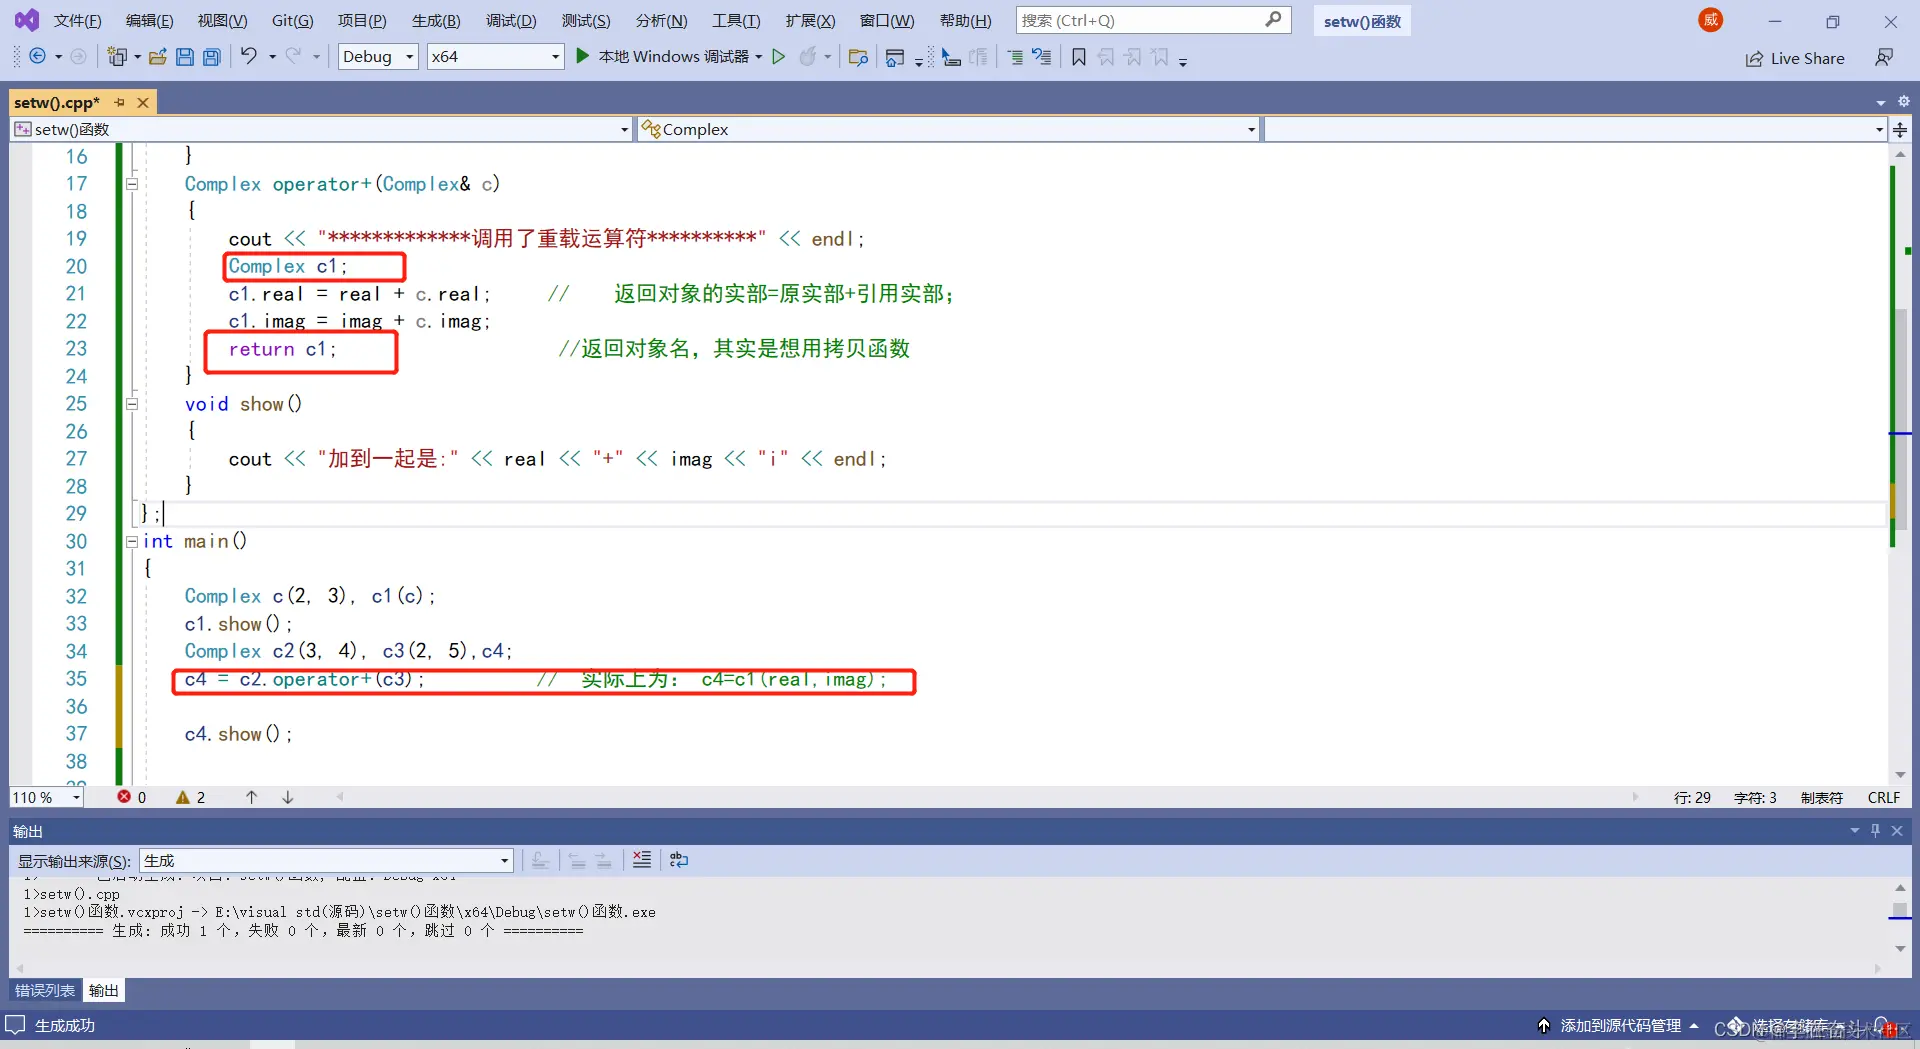Open the Undo history dropdown arrow

click(272, 57)
